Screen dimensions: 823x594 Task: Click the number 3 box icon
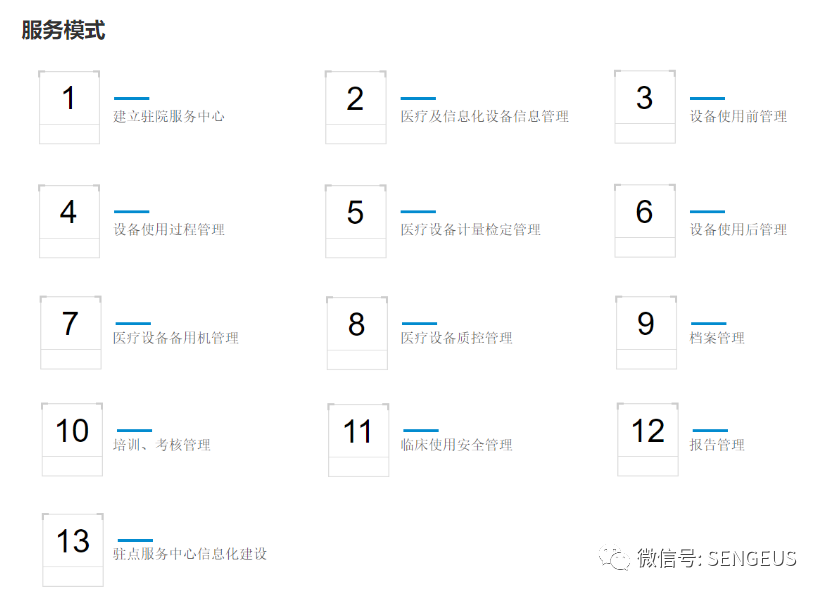point(645,107)
